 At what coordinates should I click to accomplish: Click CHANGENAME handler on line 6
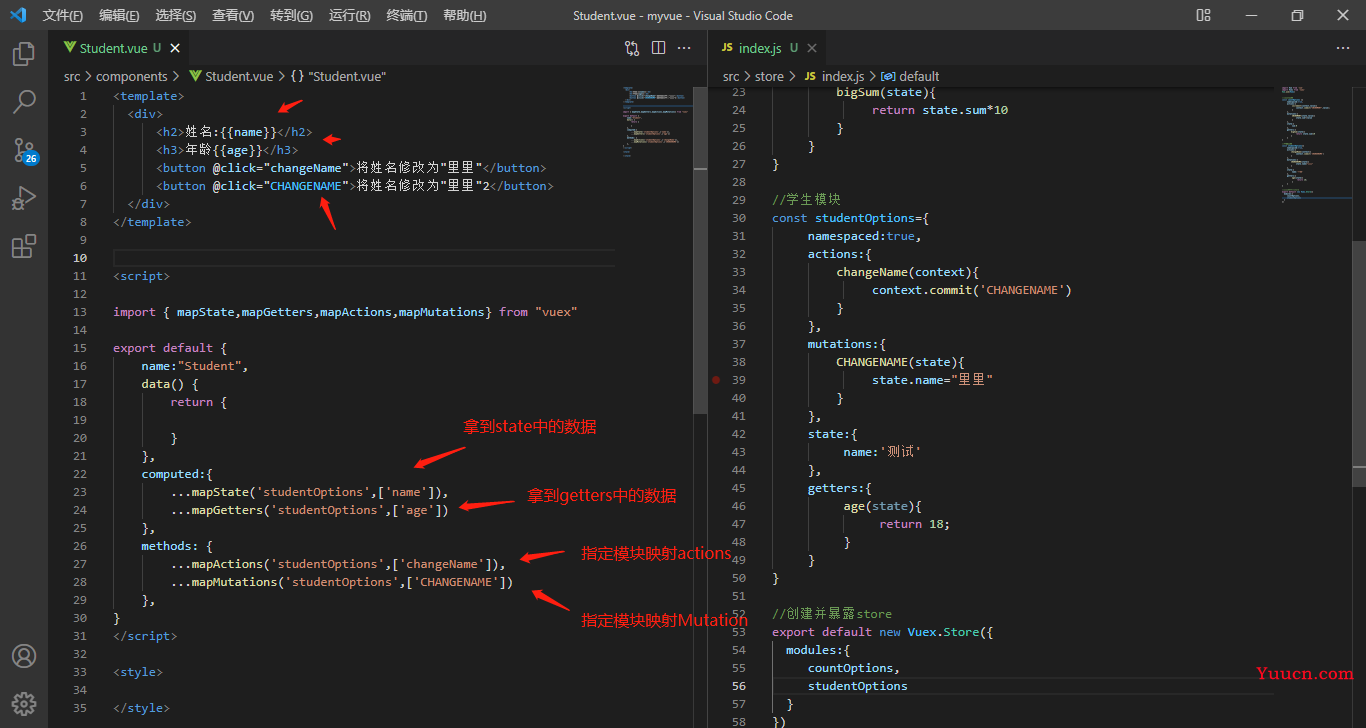(x=306, y=186)
